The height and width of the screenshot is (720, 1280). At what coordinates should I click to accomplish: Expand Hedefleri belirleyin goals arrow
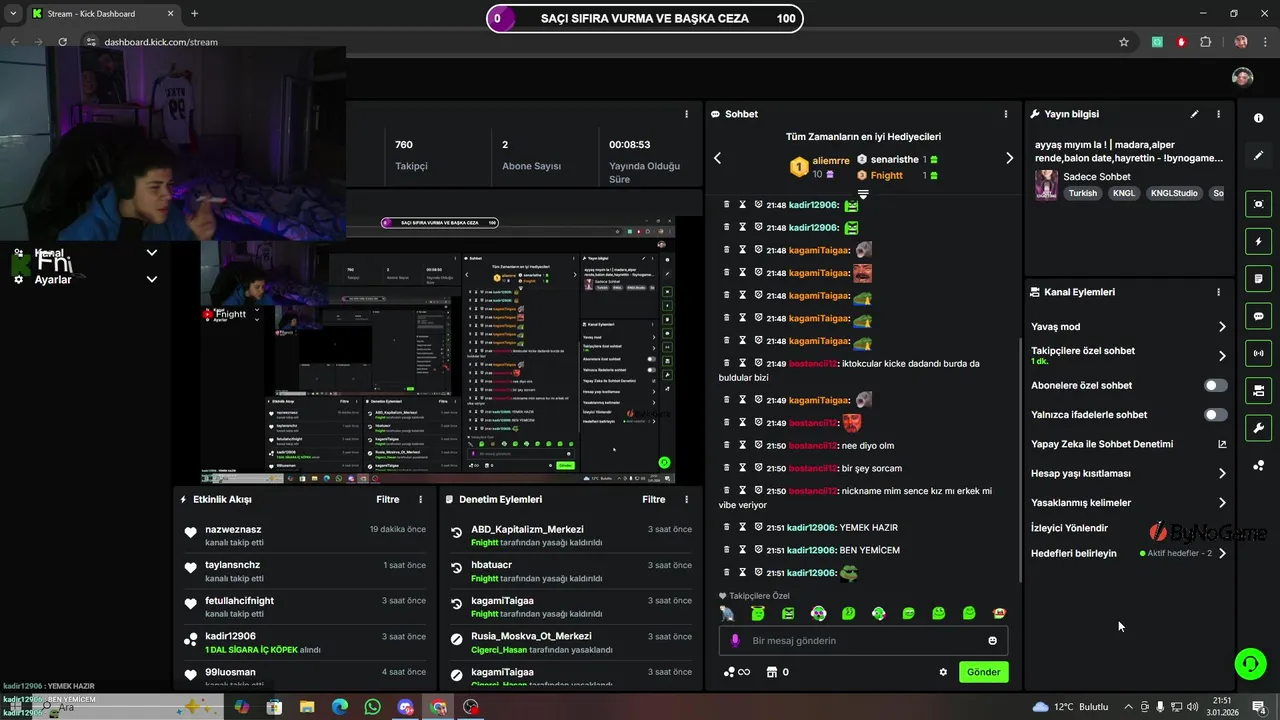[1221, 553]
